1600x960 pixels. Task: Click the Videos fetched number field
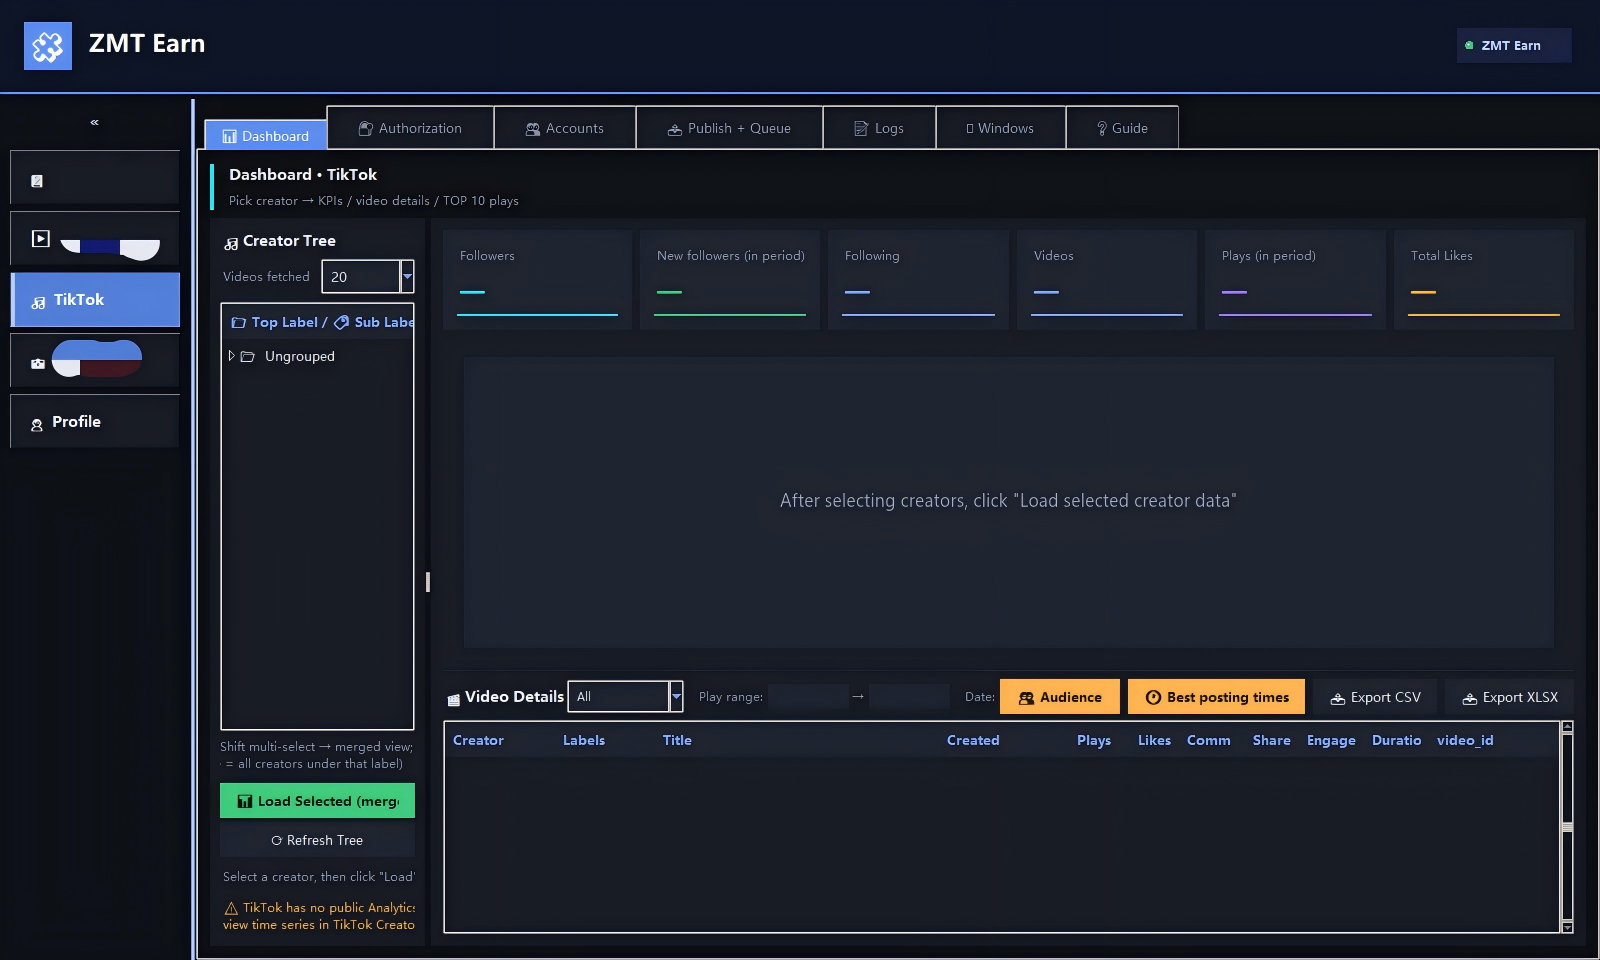pos(361,277)
